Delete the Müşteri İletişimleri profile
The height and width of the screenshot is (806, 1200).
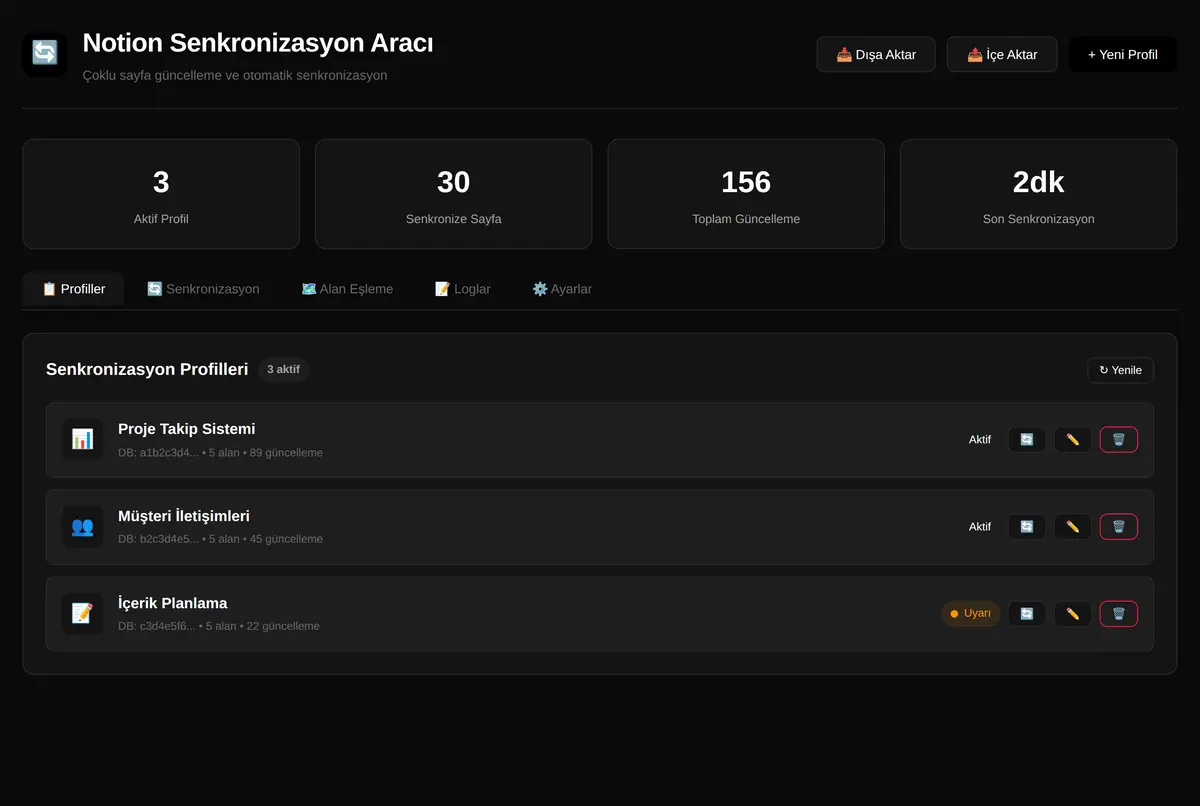(1119, 527)
